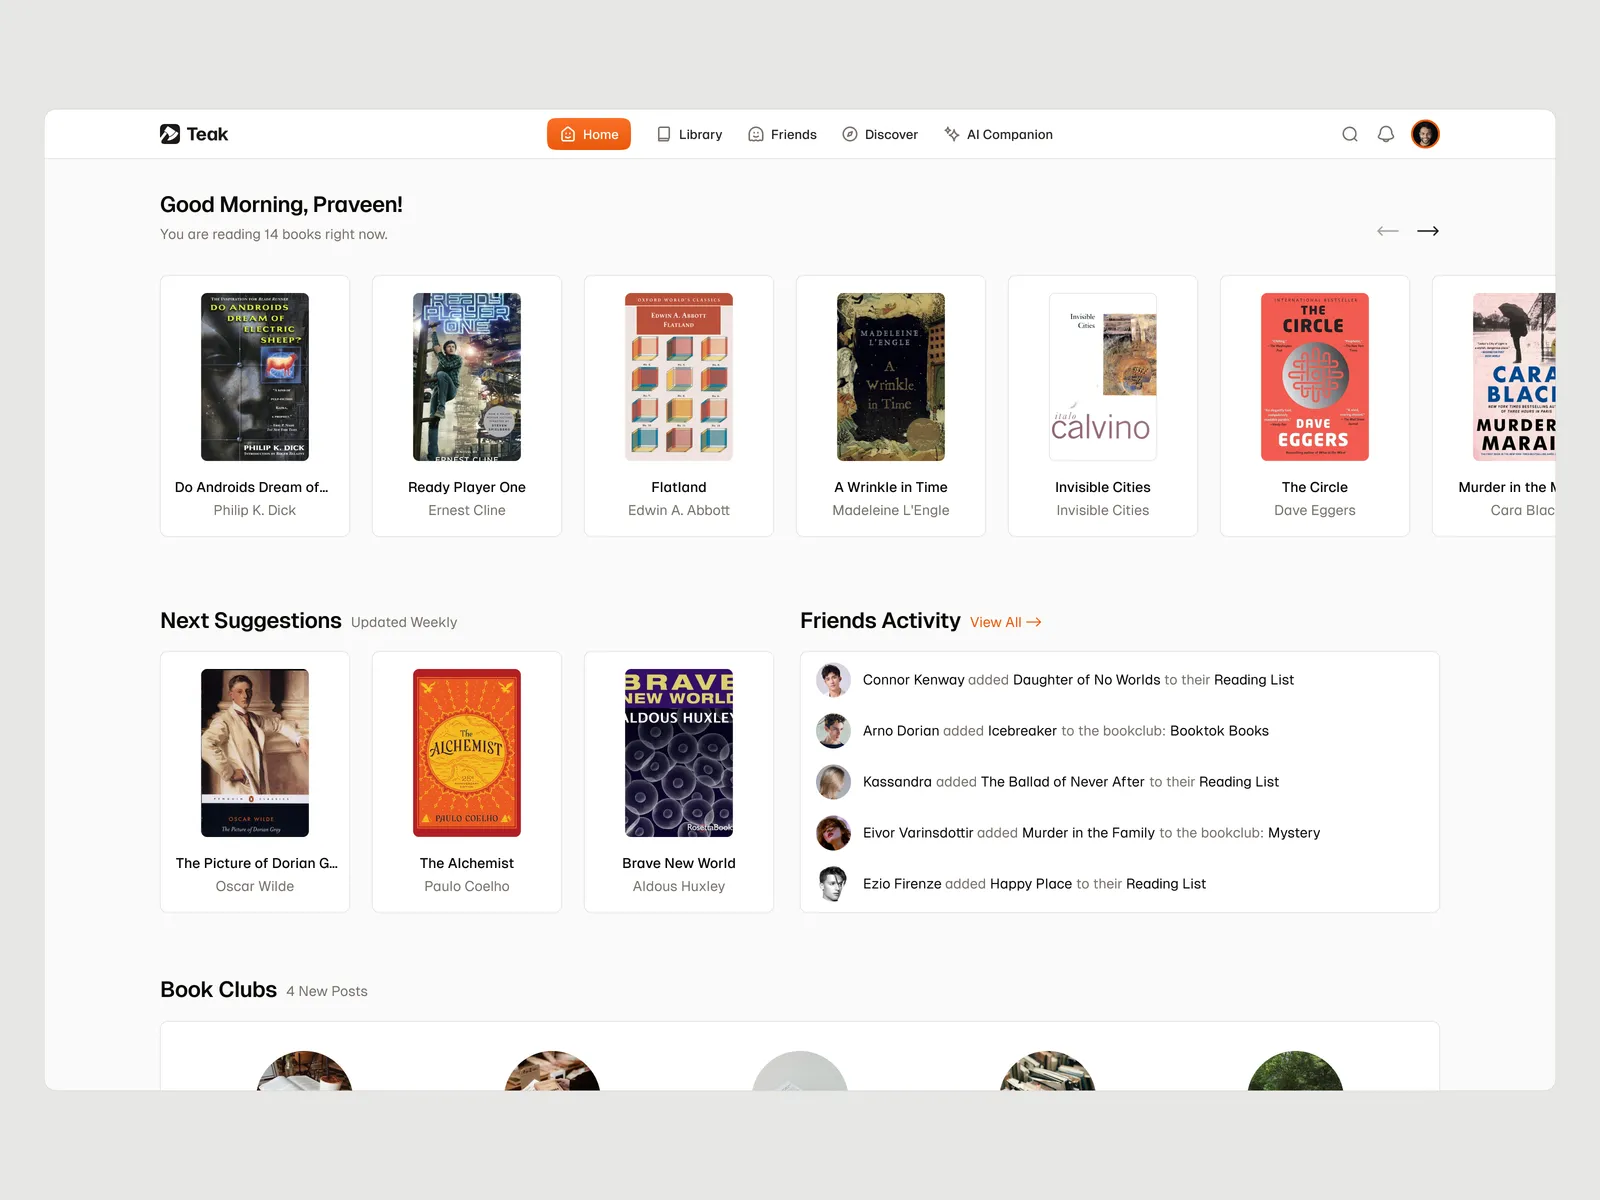The width and height of the screenshot is (1600, 1200).
Task: Switch to the Discover tab
Action: tap(880, 134)
